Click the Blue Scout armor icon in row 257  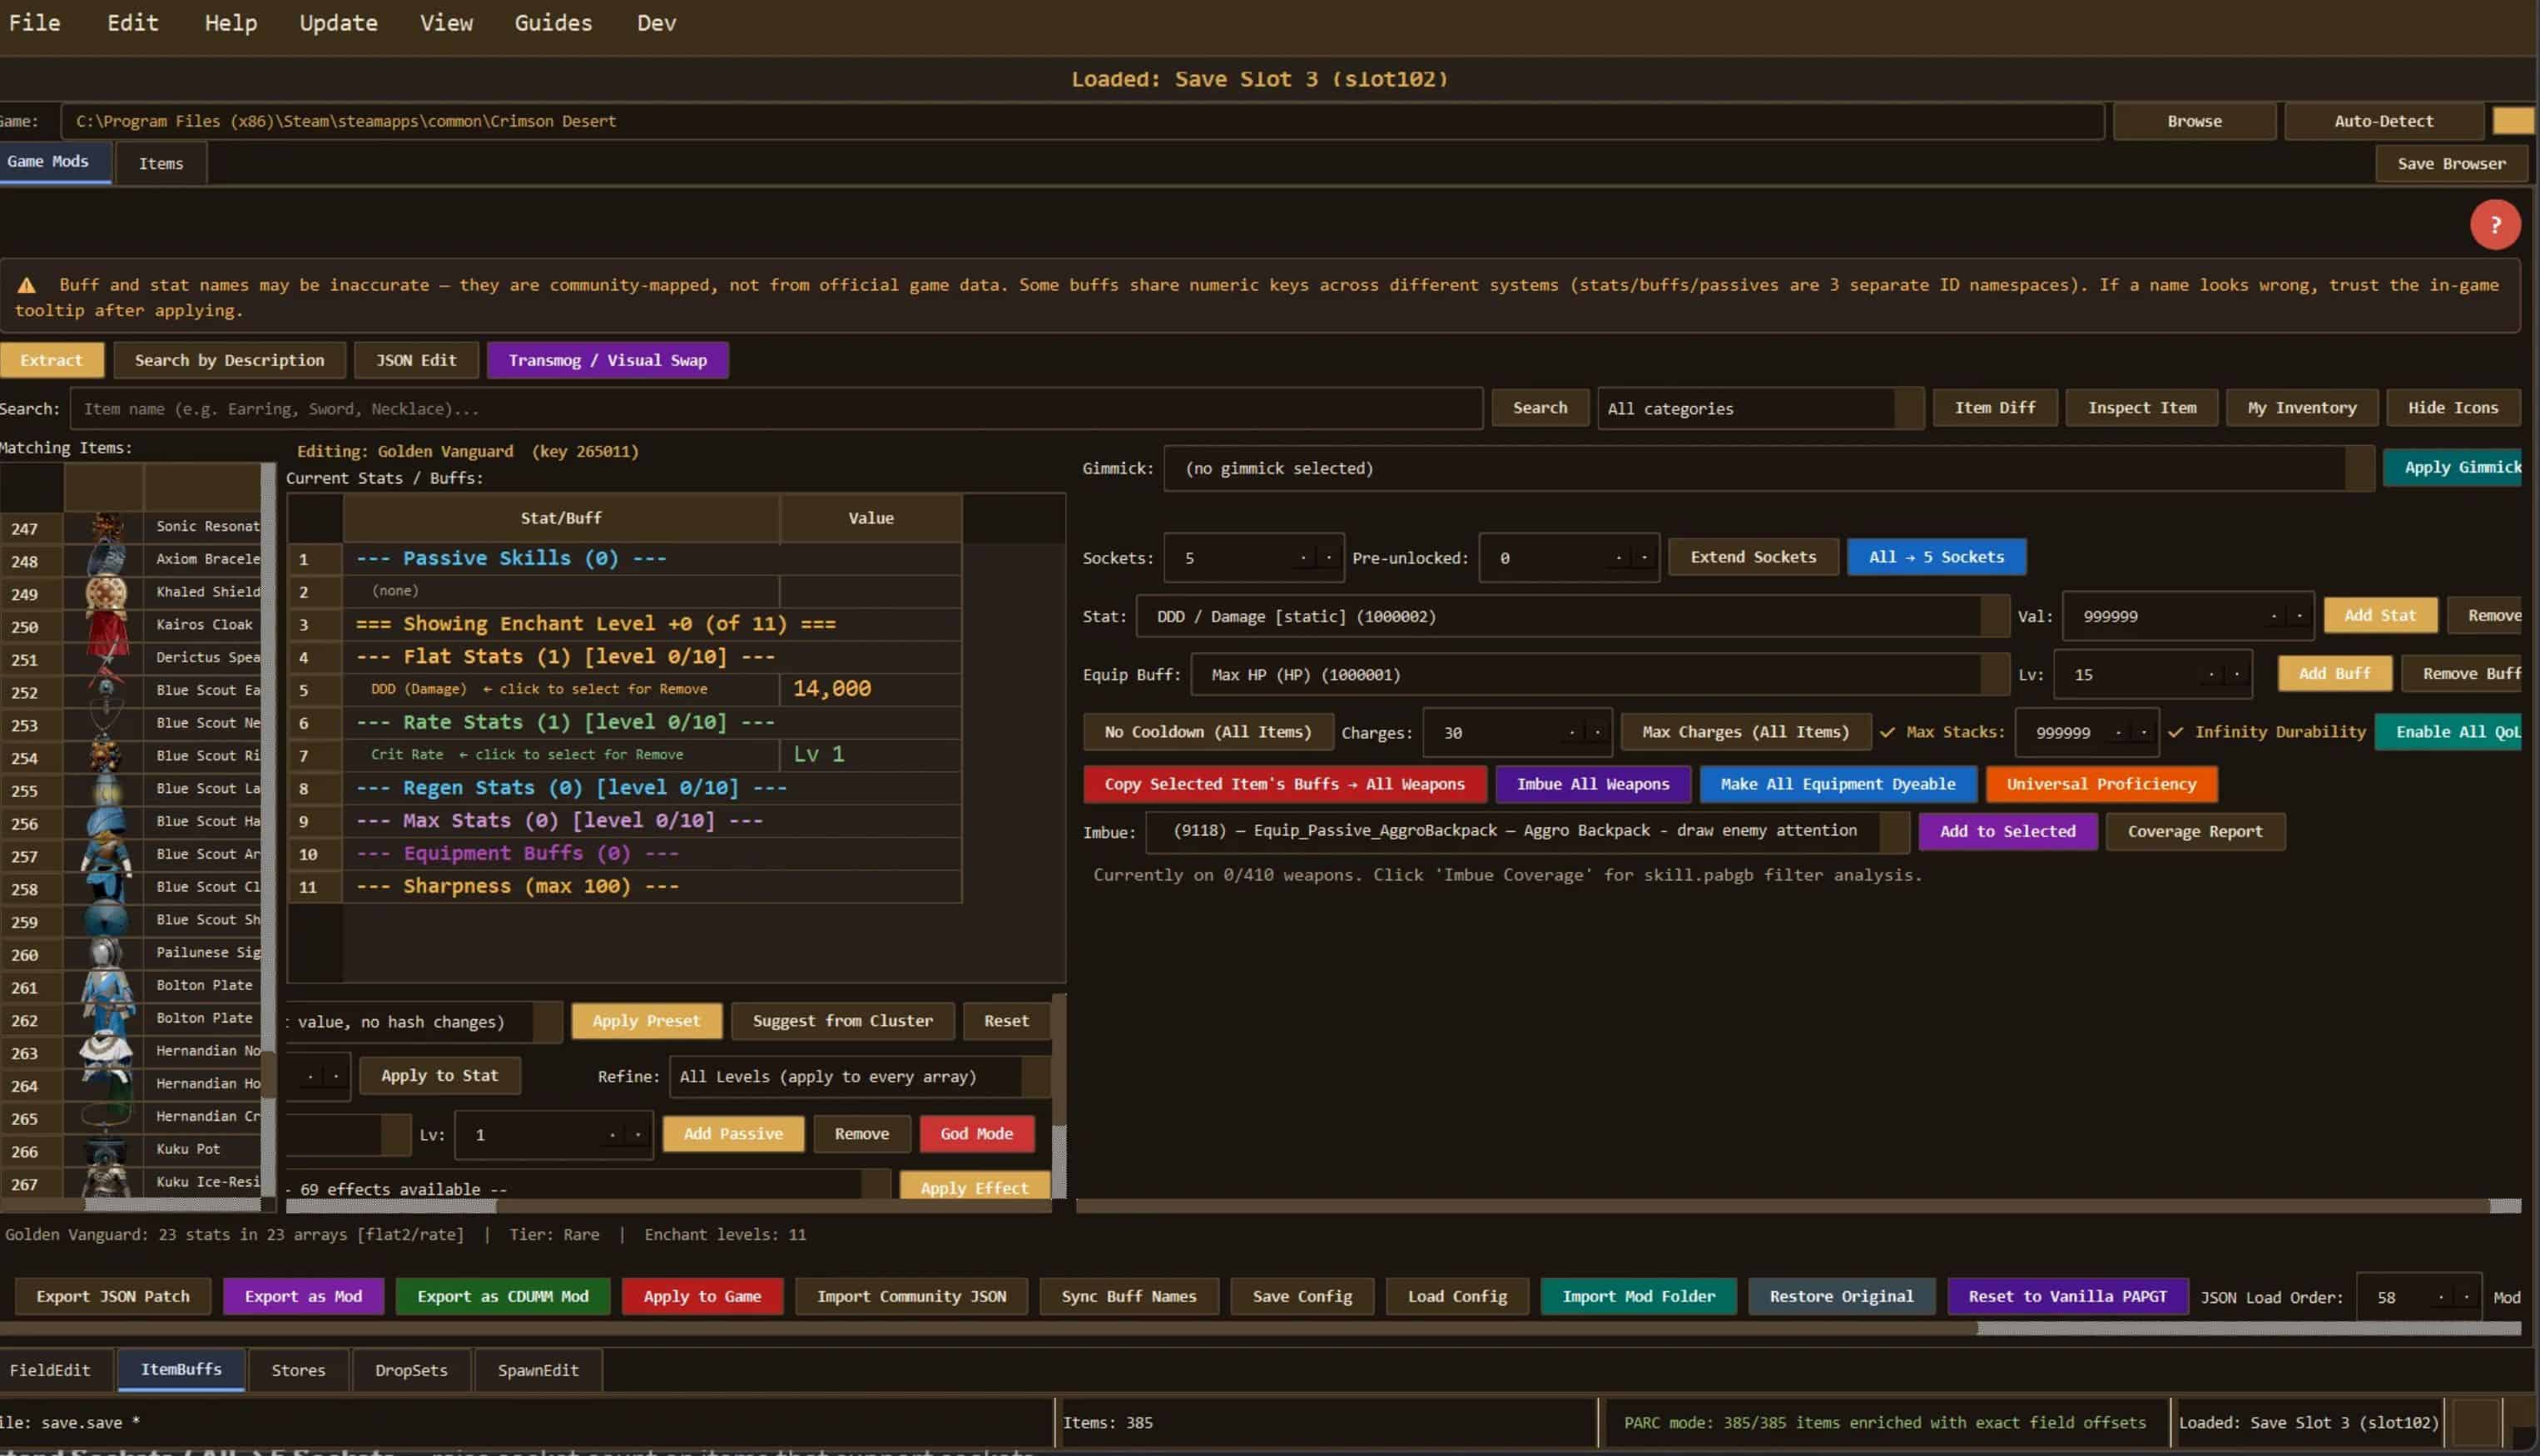105,856
